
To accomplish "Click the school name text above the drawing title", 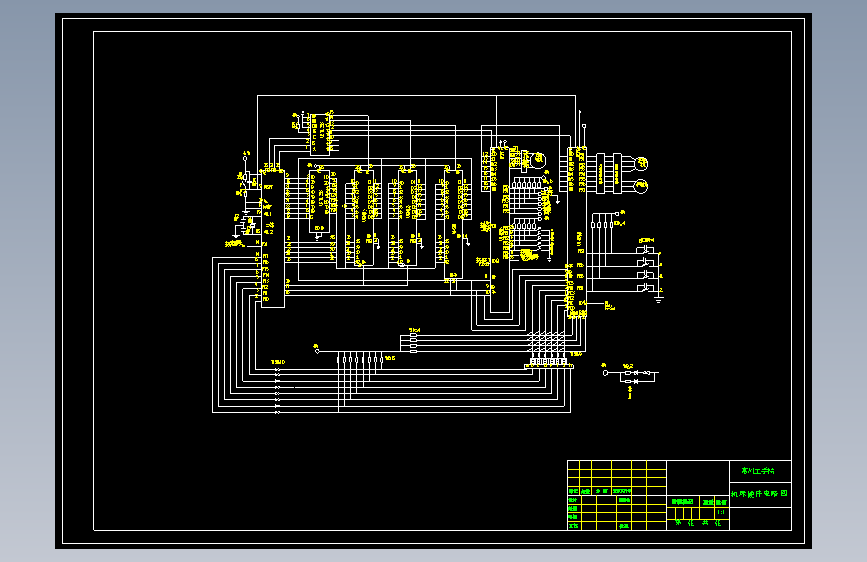I will point(758,471).
